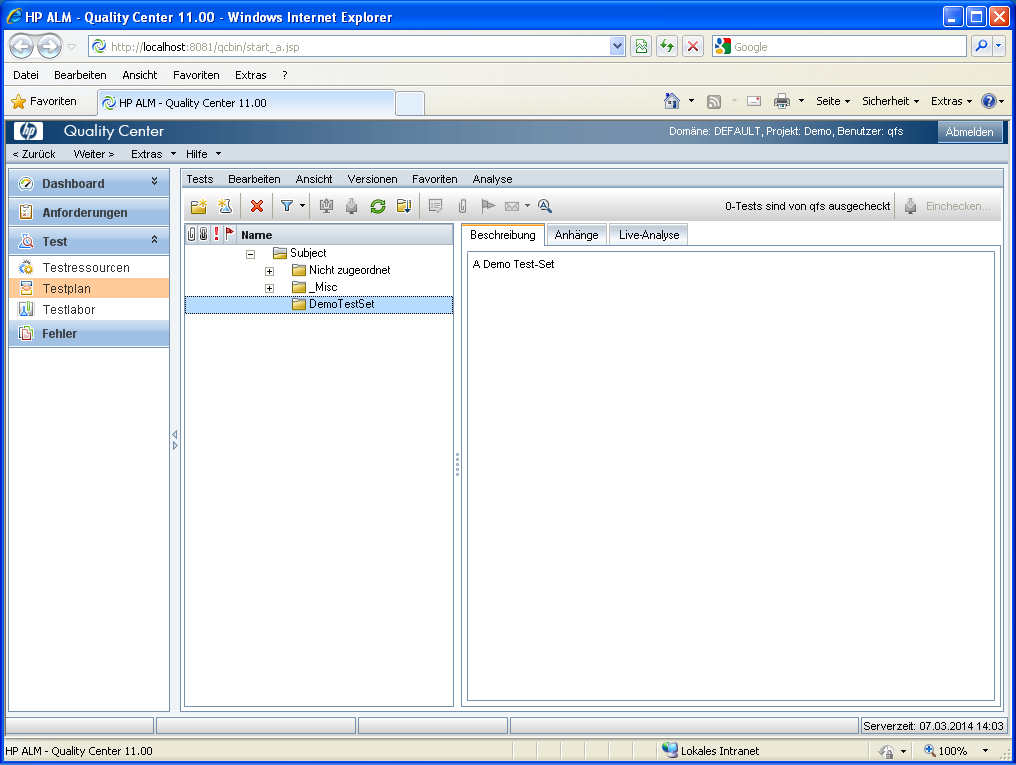Screen dimensions: 1016x765
Task: Click the check-out upload icon in the toolbar
Action: [327, 206]
